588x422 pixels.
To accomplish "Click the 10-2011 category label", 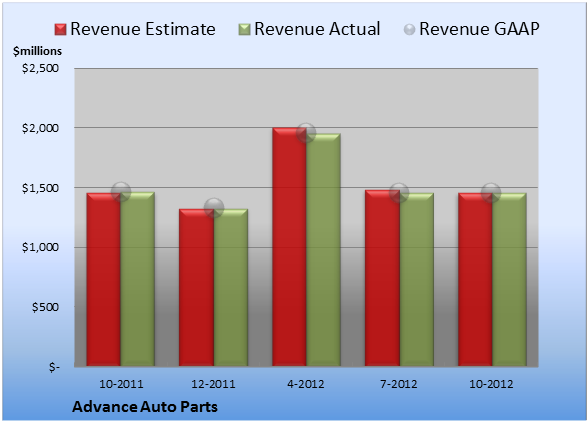I will click(121, 384).
